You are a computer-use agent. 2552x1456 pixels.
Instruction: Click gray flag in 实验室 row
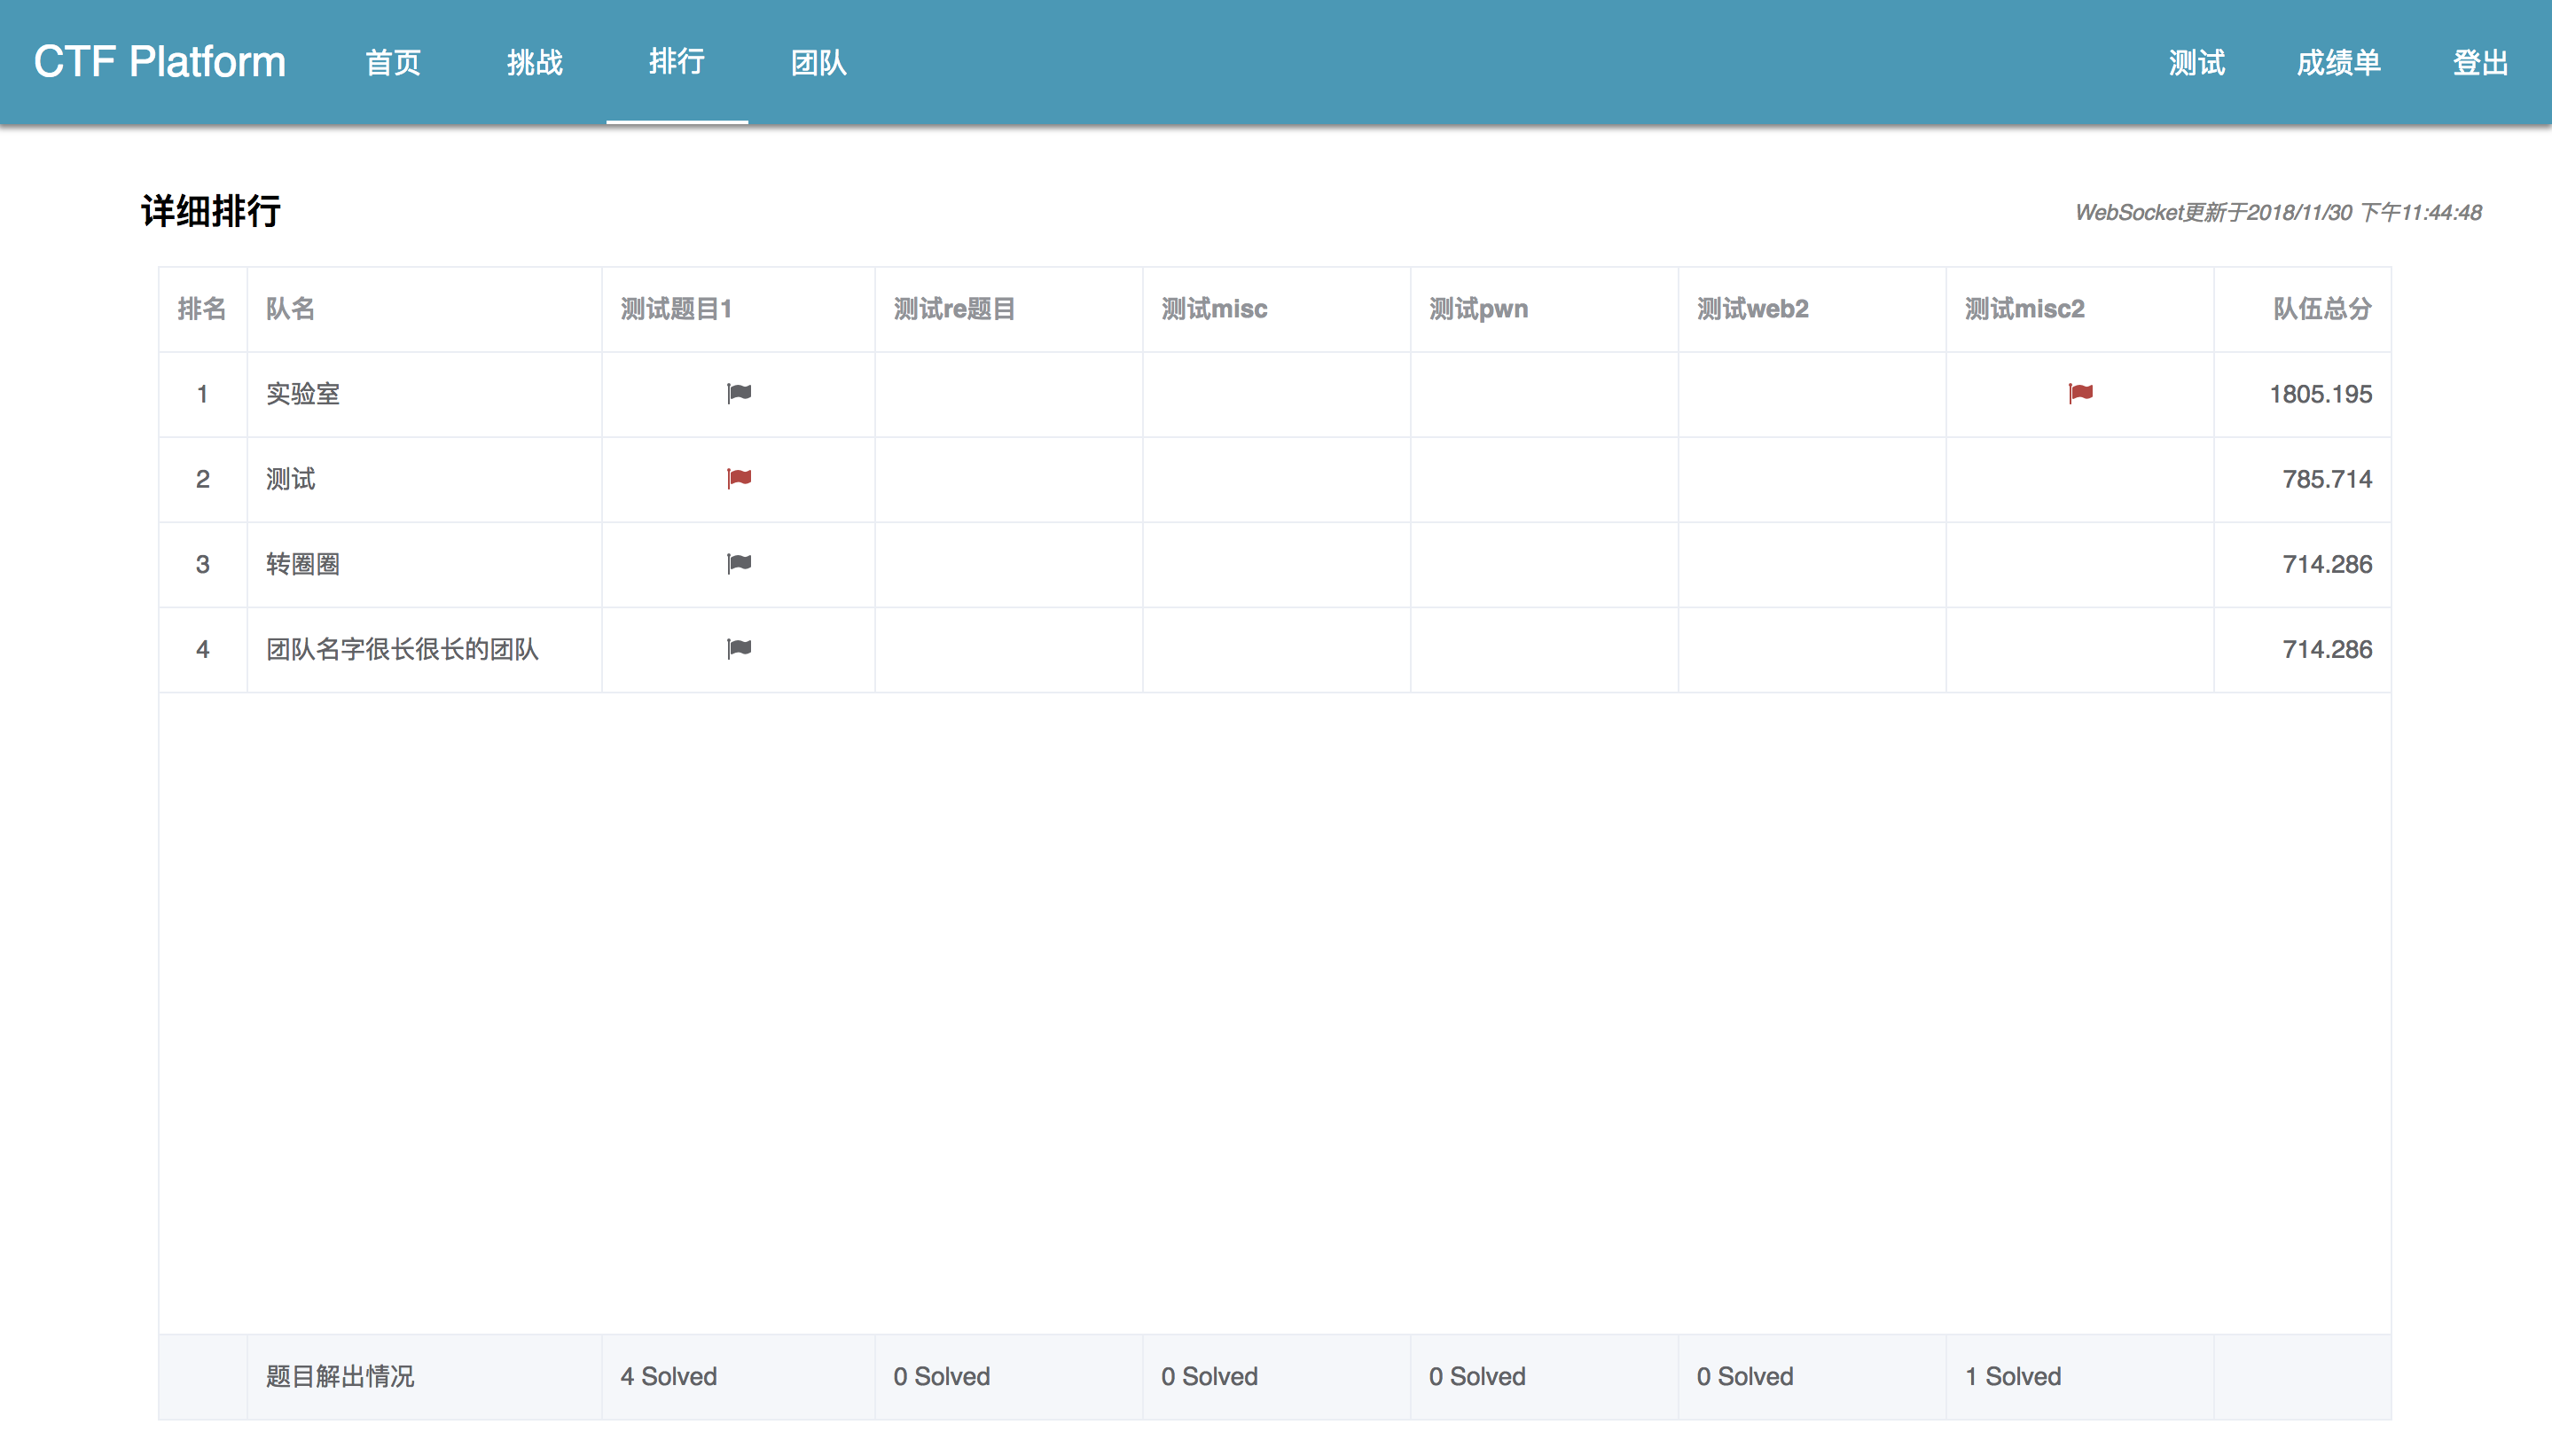(x=739, y=393)
